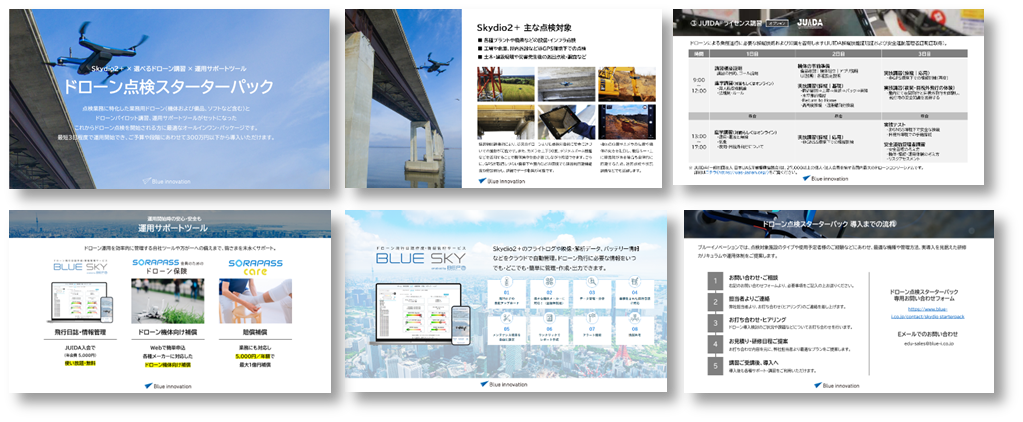The image size is (1023, 422).
Task: Click the 賠償補償 label
Action: pos(255,333)
